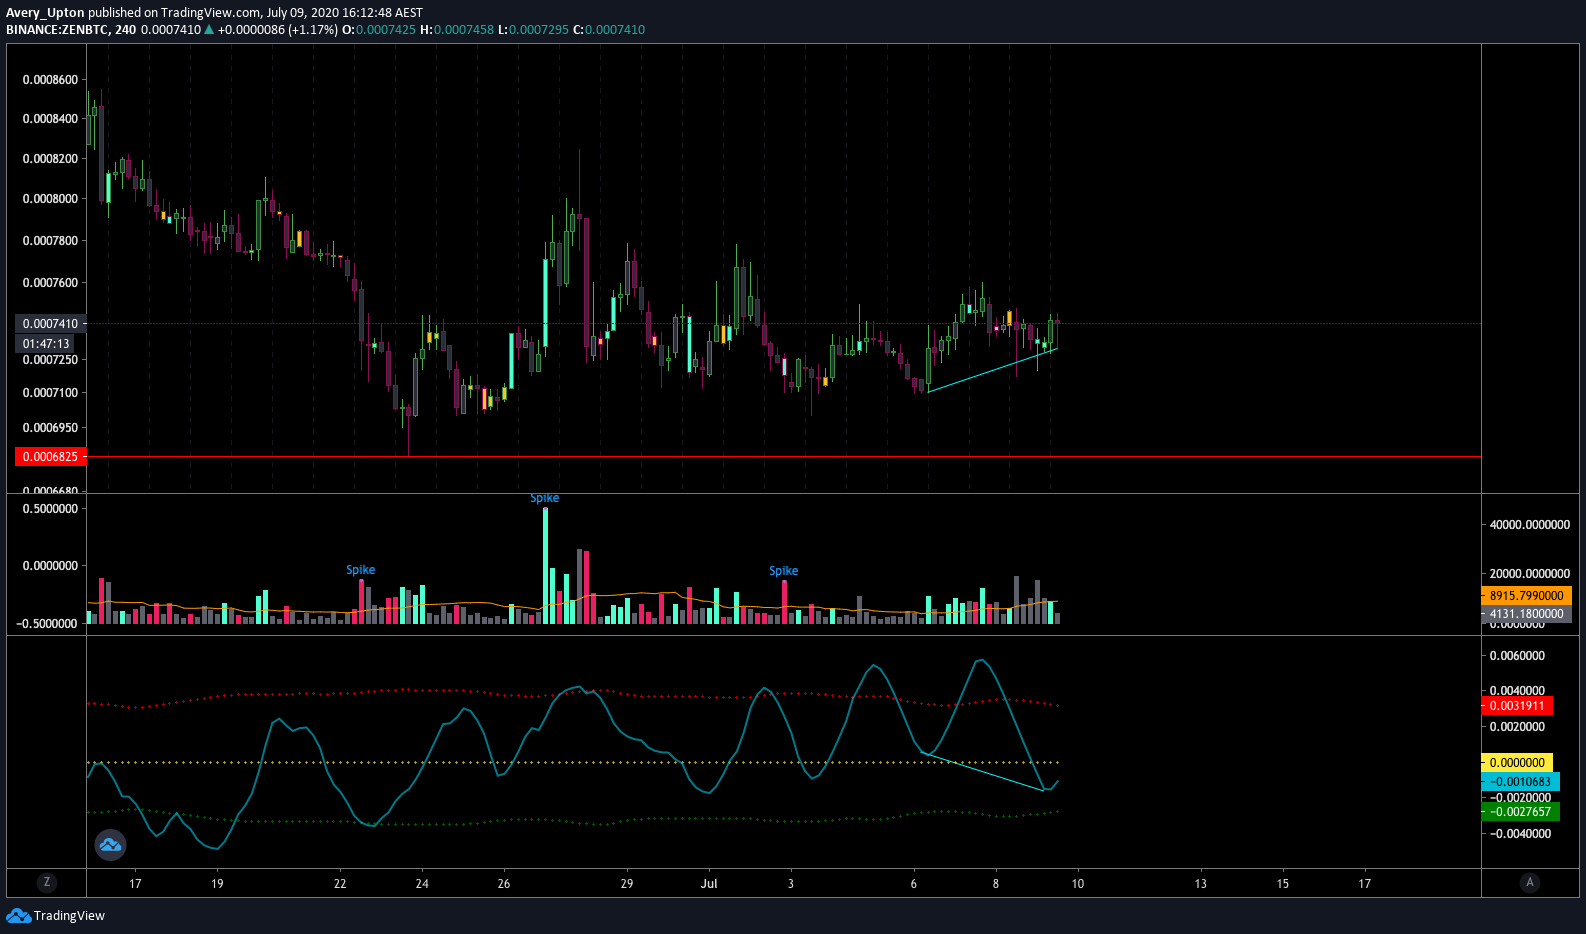Click the Spike label near July 3
Viewport: 1586px width, 934px height.
pos(784,571)
